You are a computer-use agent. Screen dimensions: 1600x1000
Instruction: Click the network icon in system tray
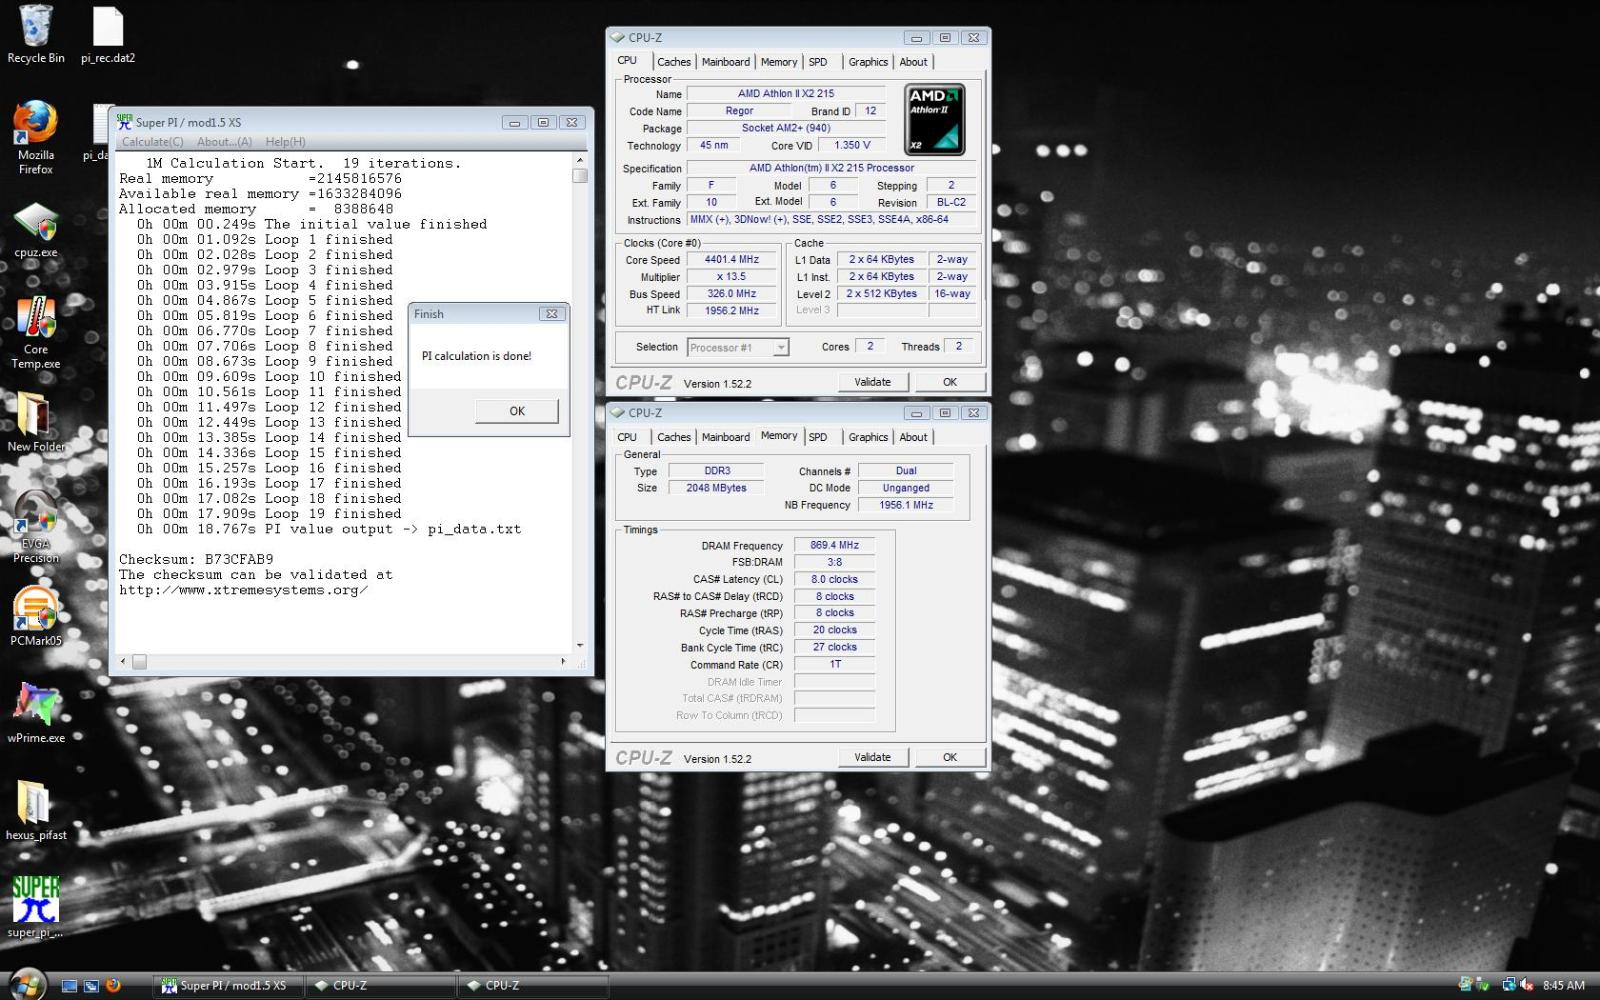1508,985
